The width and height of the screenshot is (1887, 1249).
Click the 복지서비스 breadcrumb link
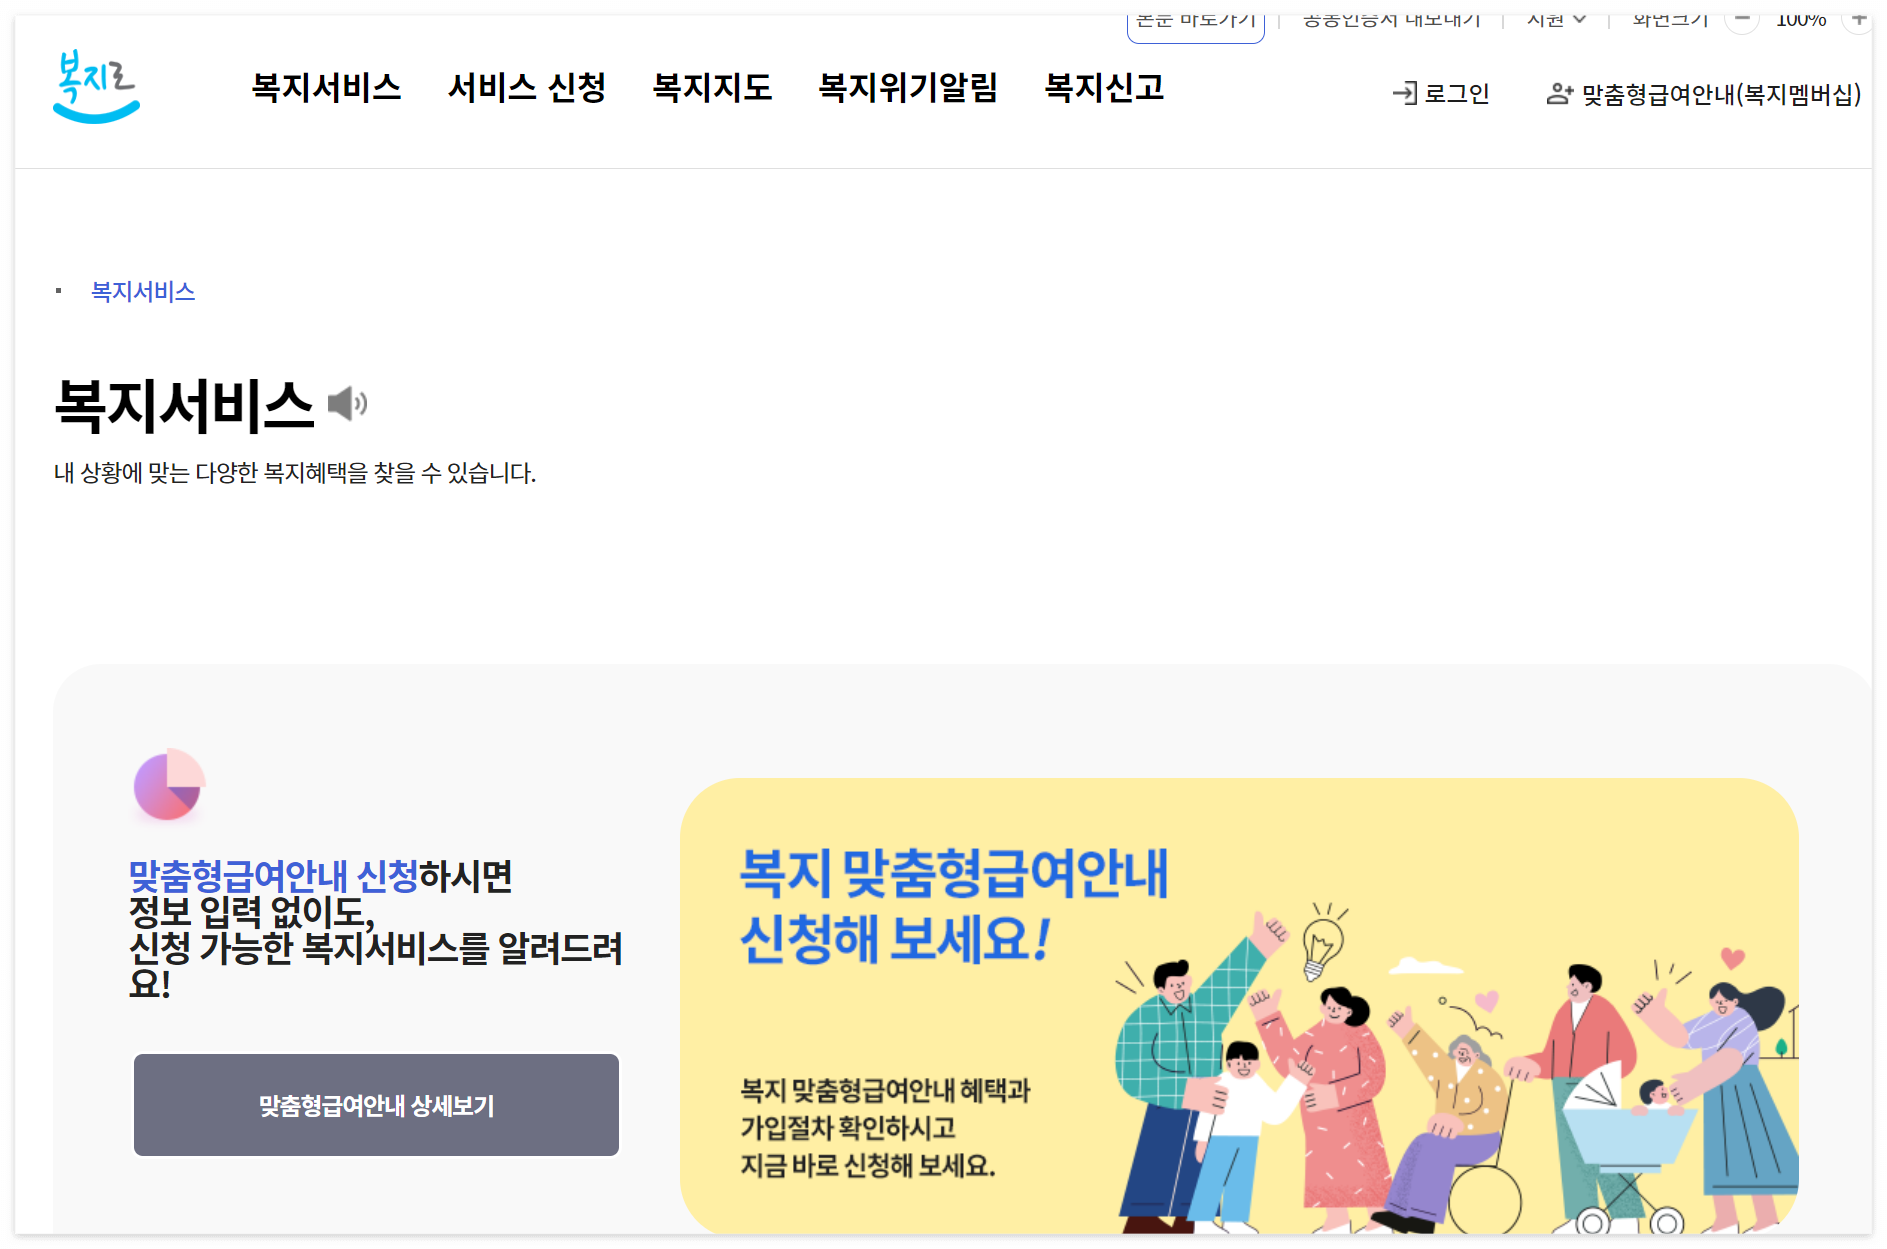coord(143,291)
